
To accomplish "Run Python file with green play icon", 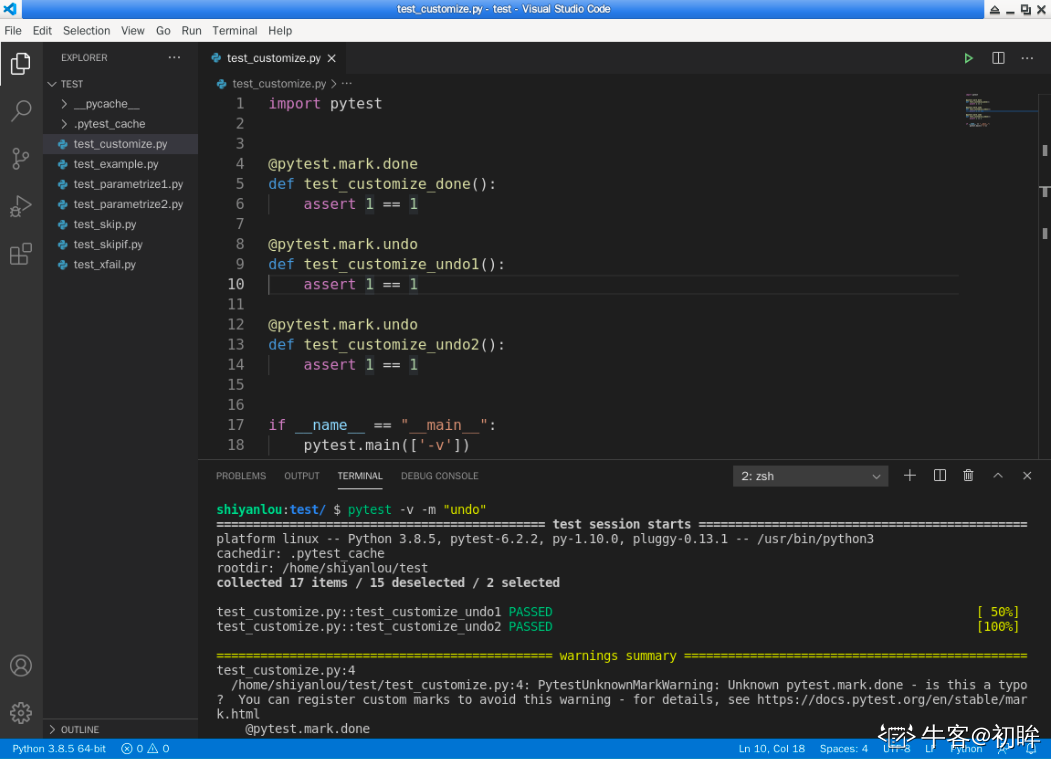I will click(969, 58).
